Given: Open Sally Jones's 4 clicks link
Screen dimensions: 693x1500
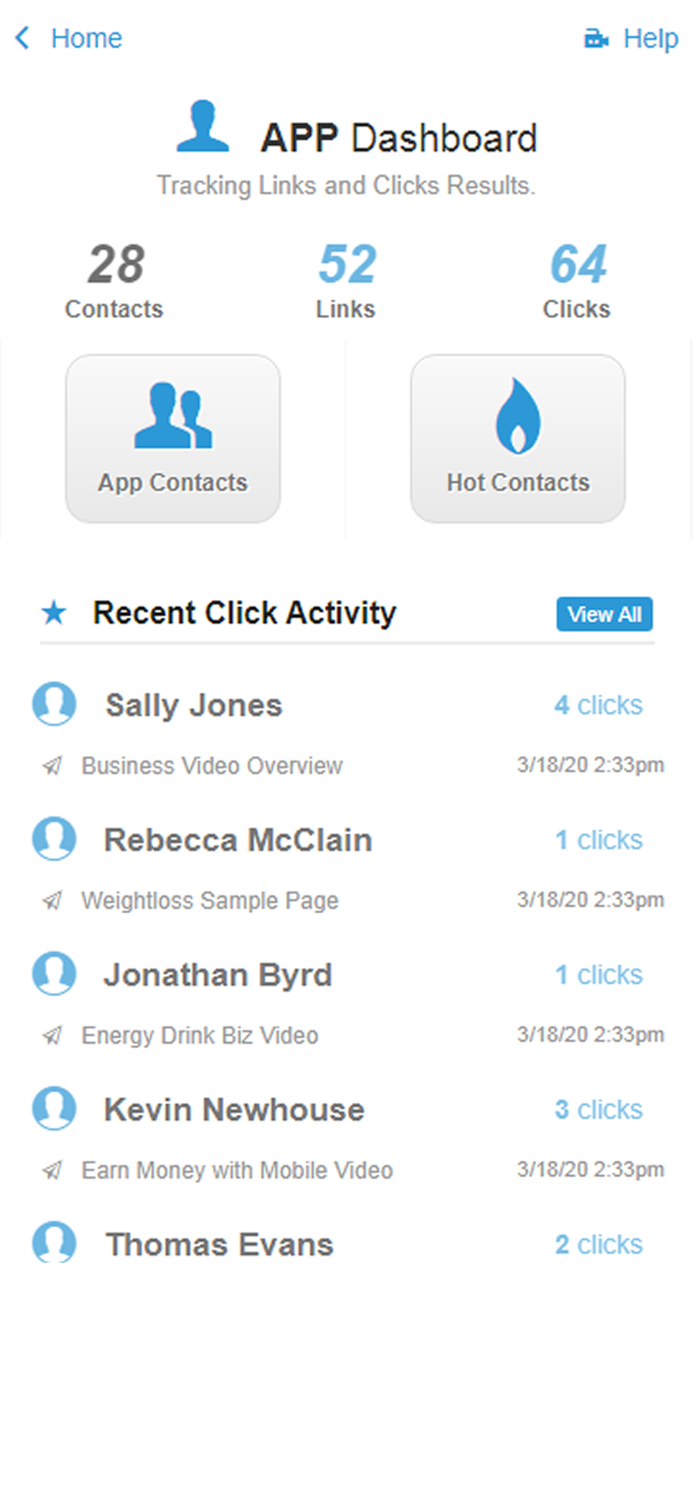Looking at the screenshot, I should [598, 704].
